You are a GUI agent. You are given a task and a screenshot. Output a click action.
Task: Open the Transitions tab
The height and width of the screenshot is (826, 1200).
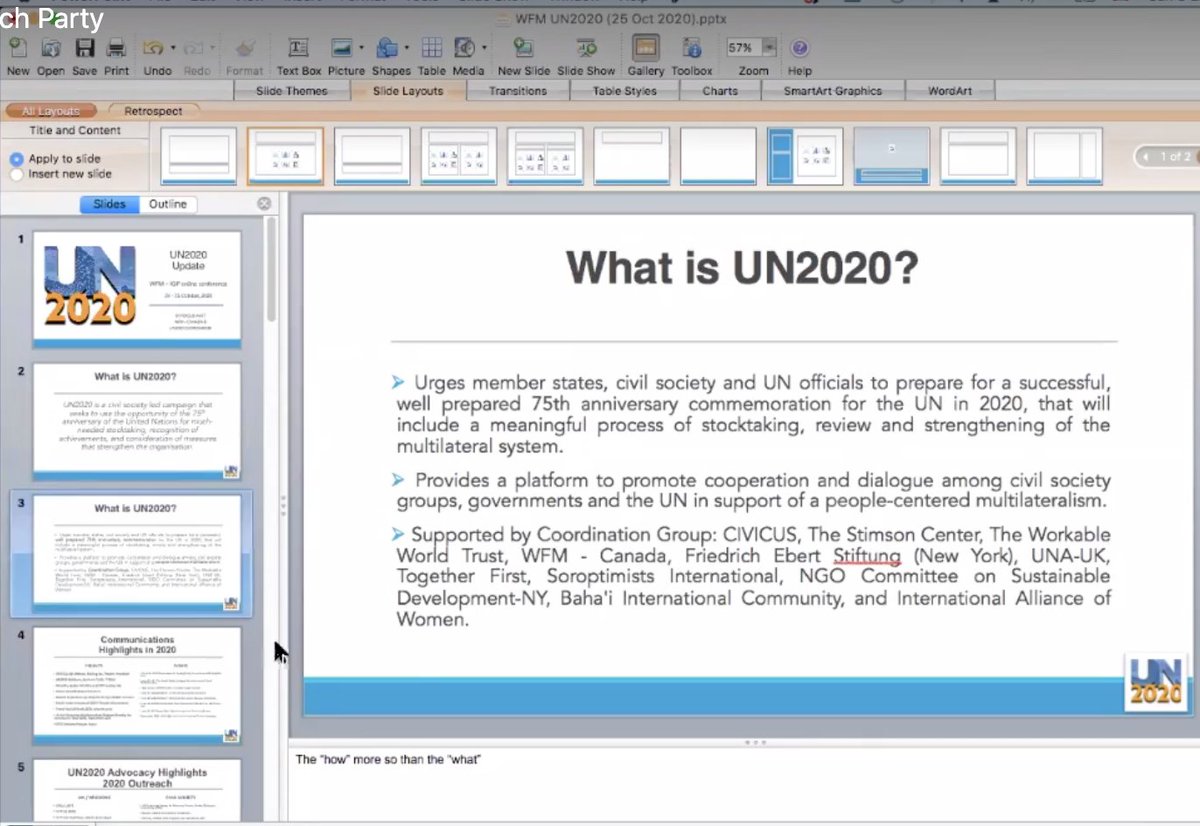tap(518, 91)
